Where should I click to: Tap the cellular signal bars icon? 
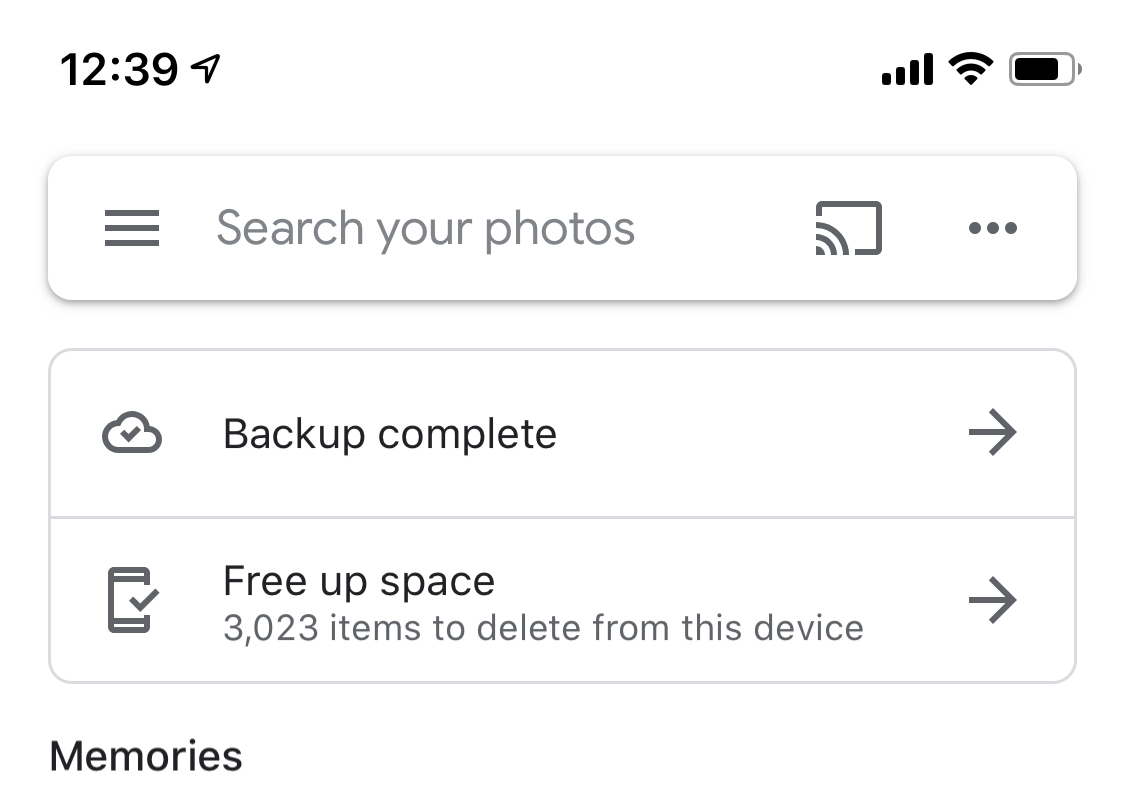[908, 69]
